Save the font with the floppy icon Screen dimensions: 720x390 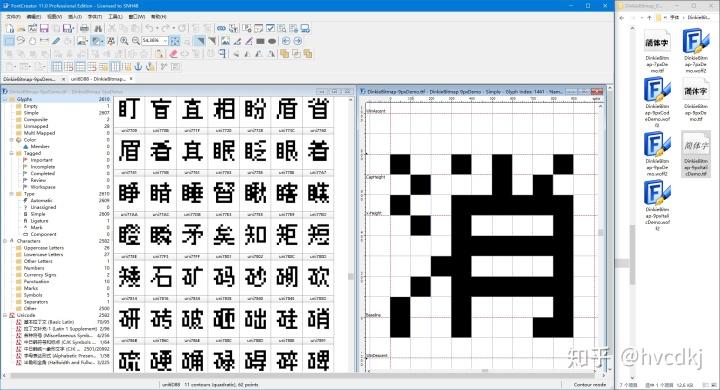pyautogui.click(x=44, y=28)
